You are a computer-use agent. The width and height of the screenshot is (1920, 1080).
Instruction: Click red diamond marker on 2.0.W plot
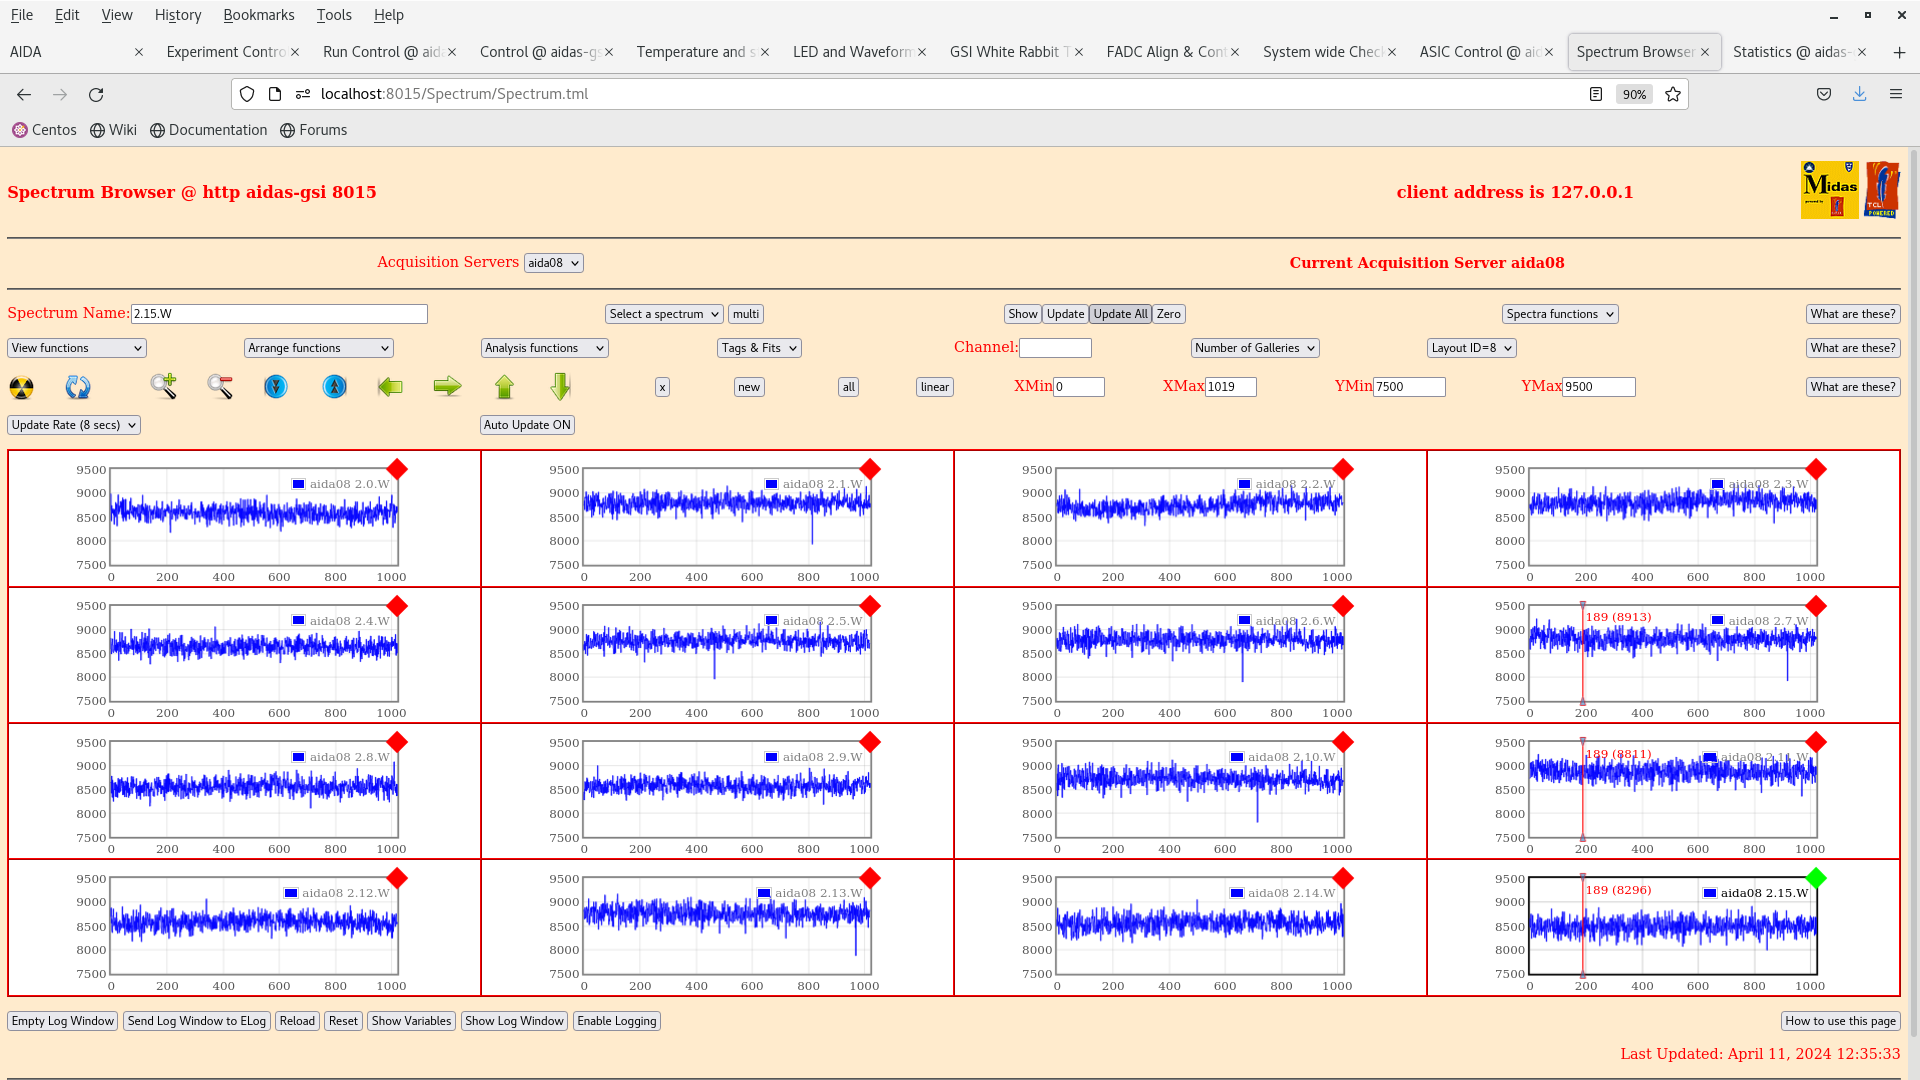tap(397, 469)
